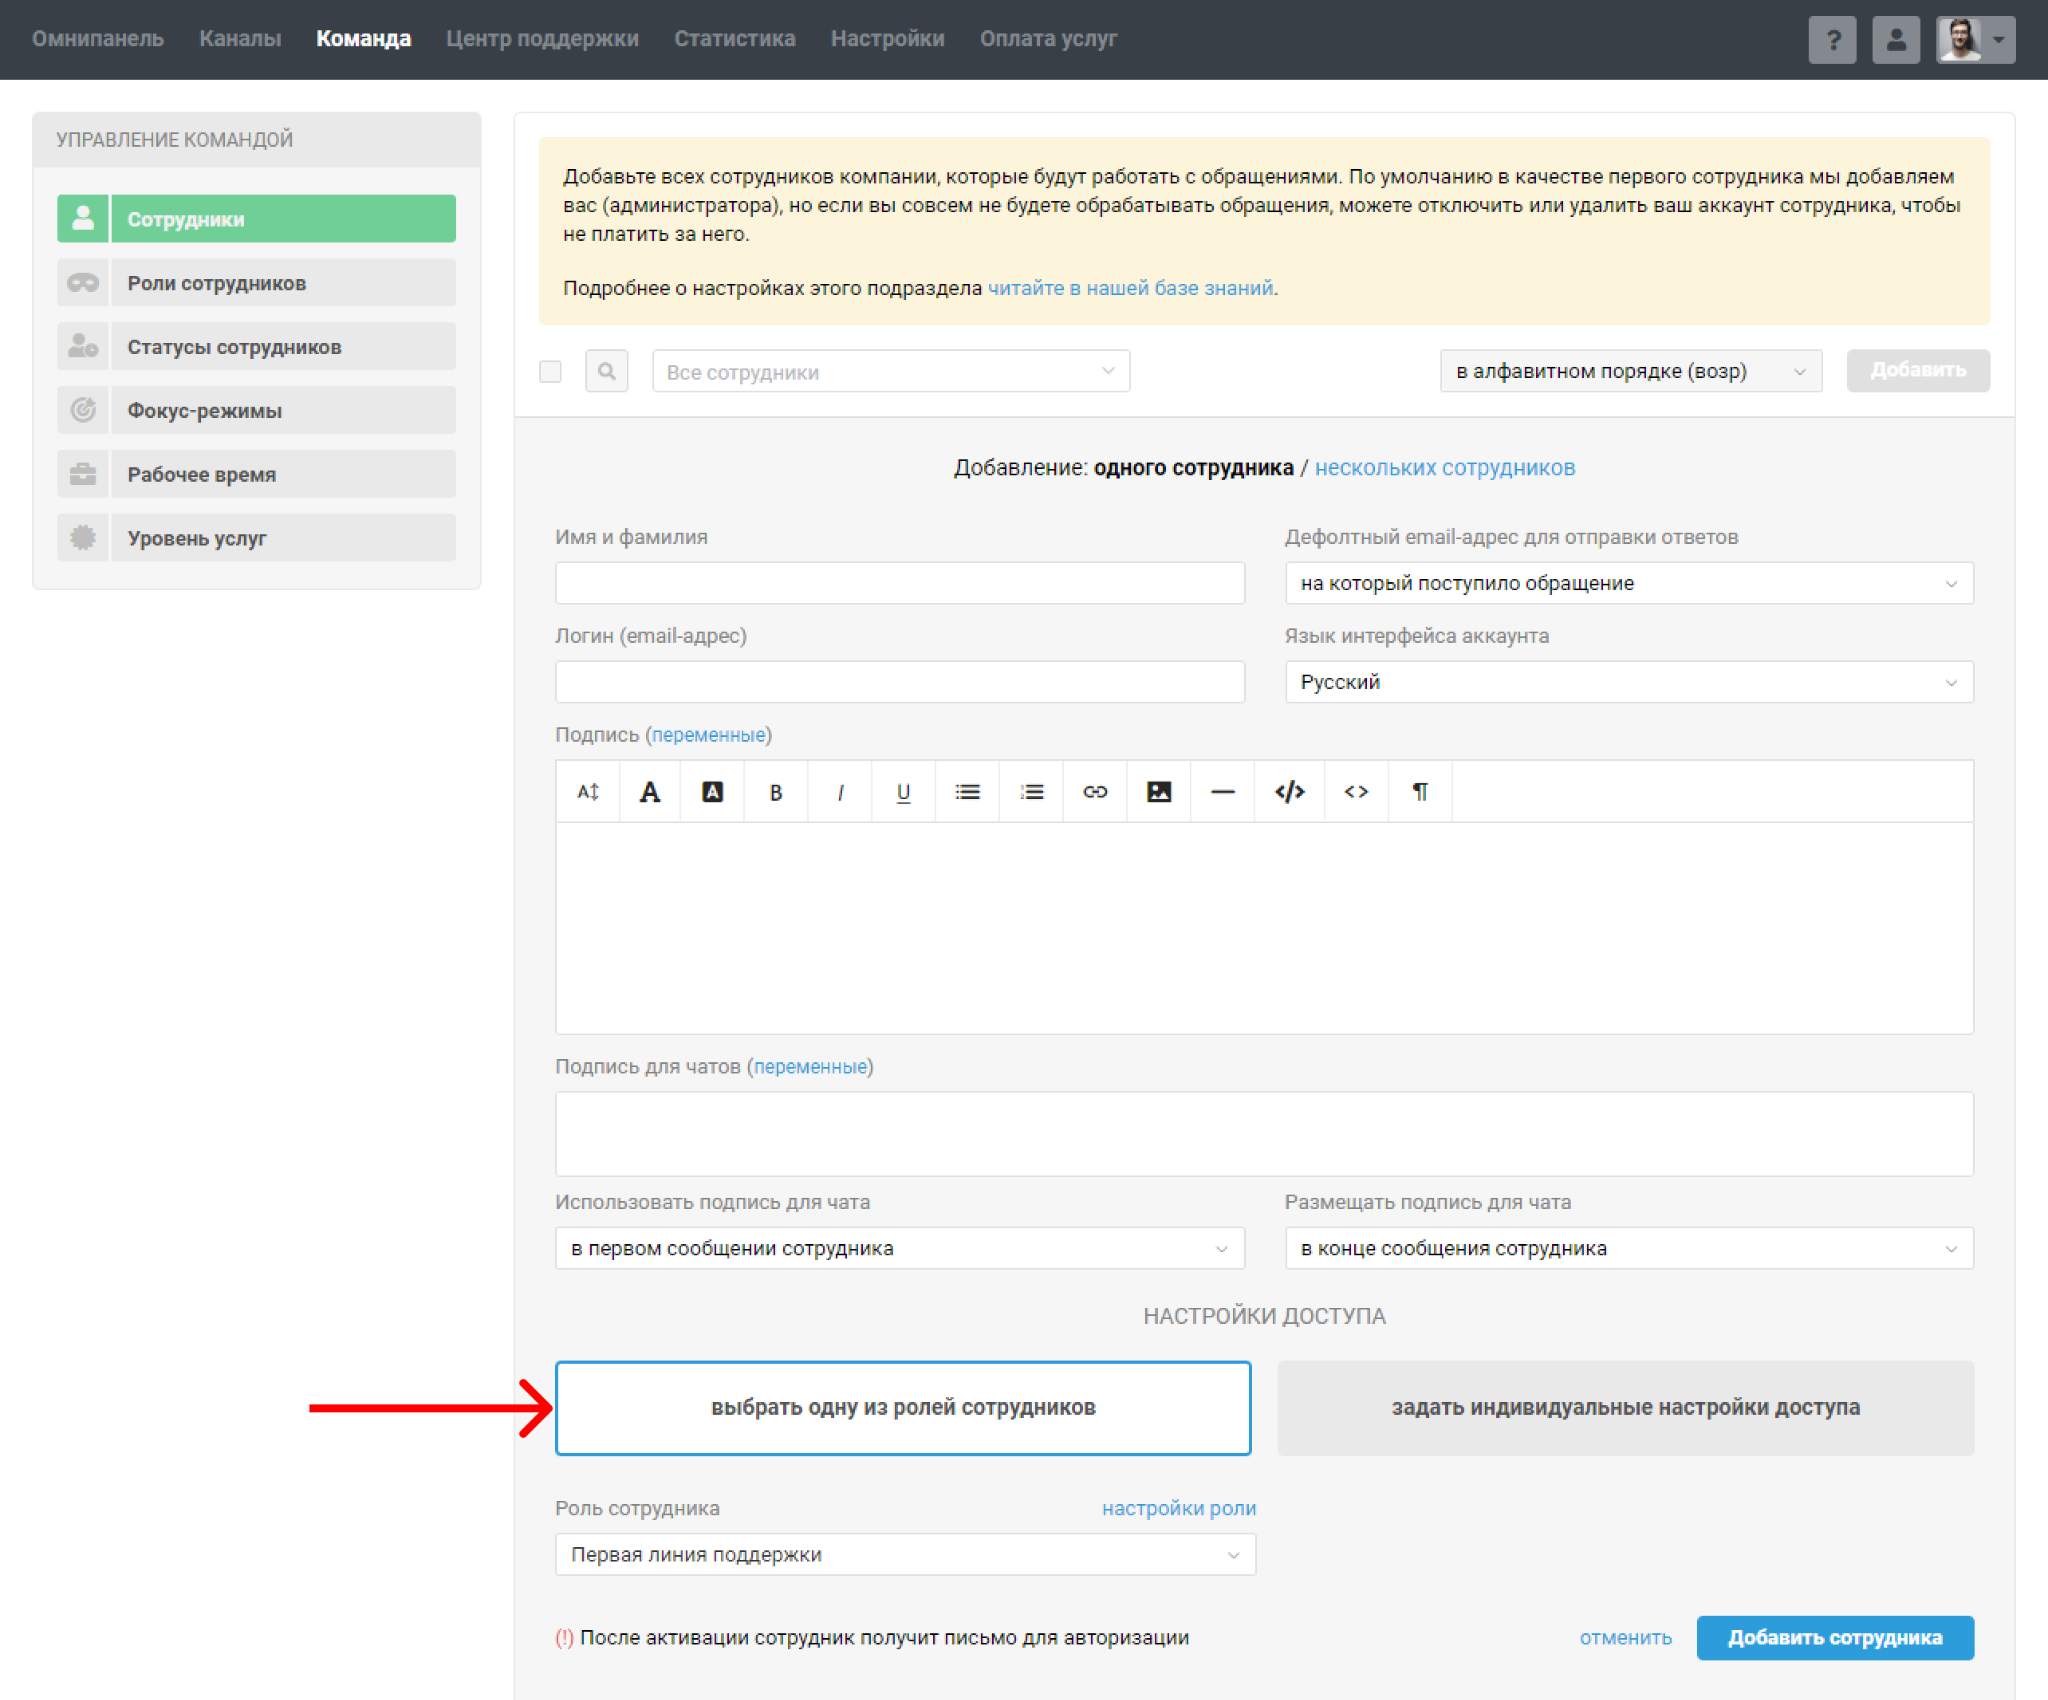The image size is (2048, 1700).
Task: Click the 'нескольких сотрудников' link
Action: (1444, 467)
